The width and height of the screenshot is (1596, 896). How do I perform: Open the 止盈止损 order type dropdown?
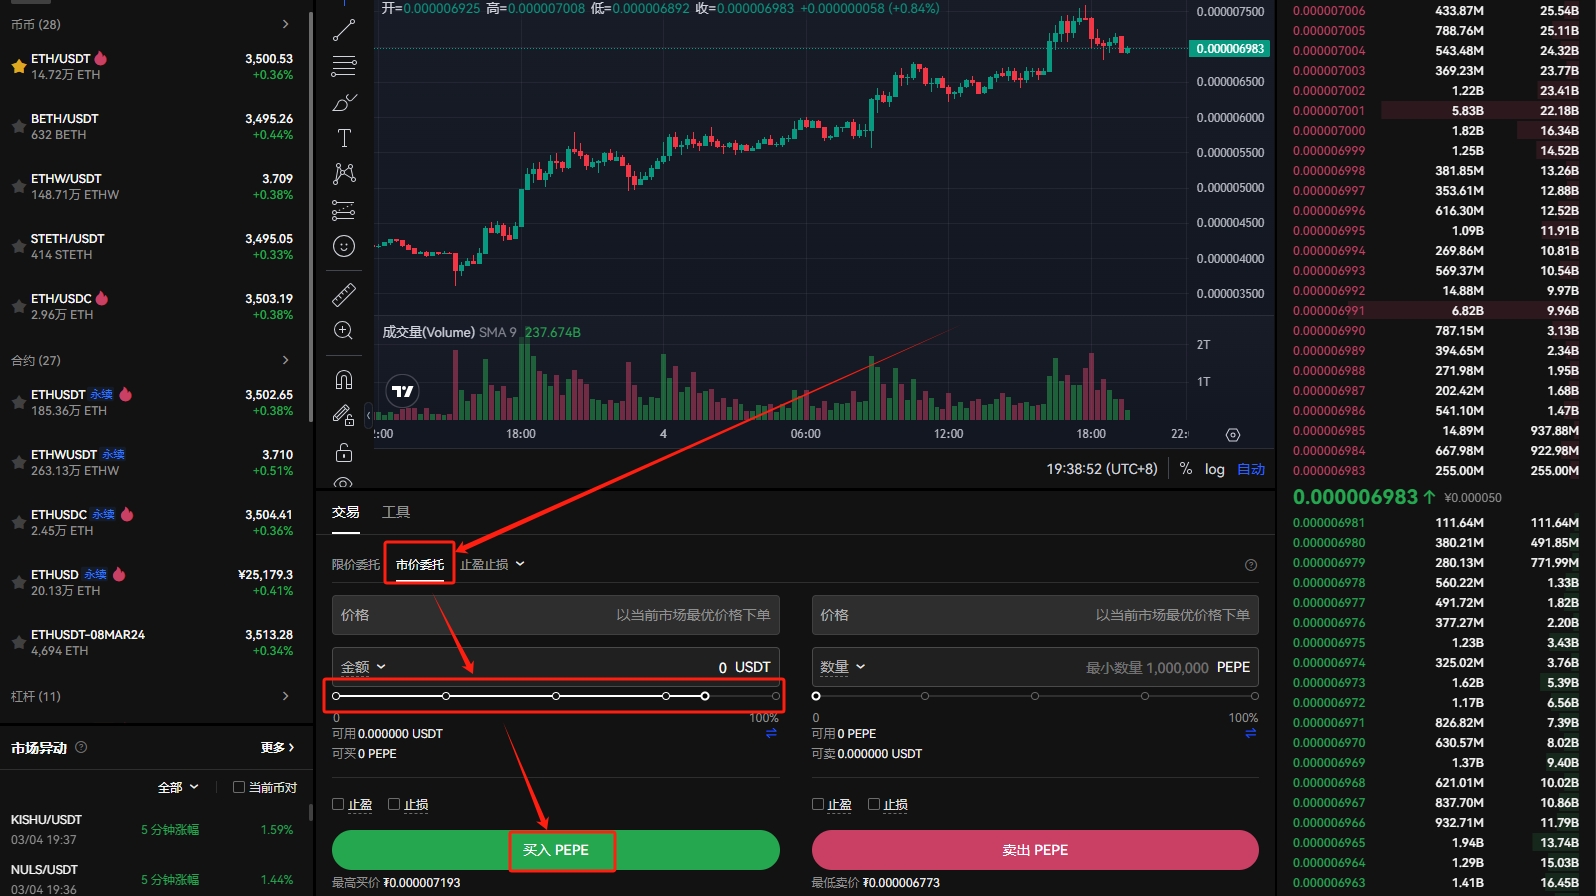click(x=492, y=565)
